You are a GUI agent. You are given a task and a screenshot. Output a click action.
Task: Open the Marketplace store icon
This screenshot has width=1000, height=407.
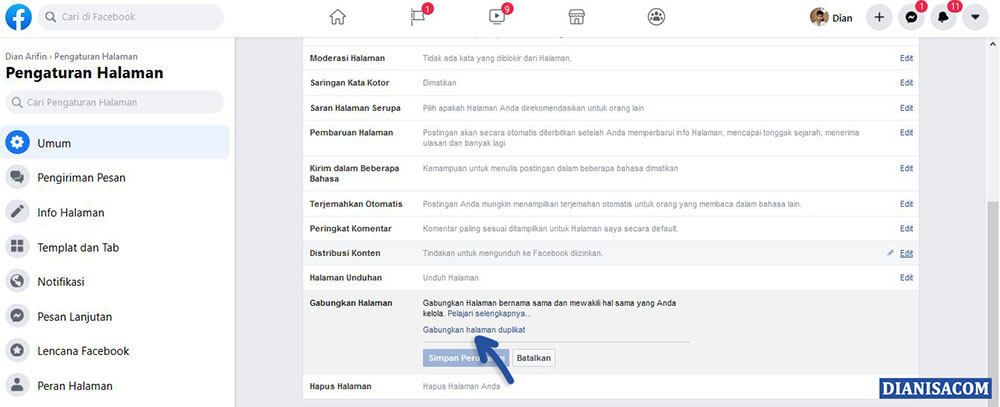coord(577,17)
